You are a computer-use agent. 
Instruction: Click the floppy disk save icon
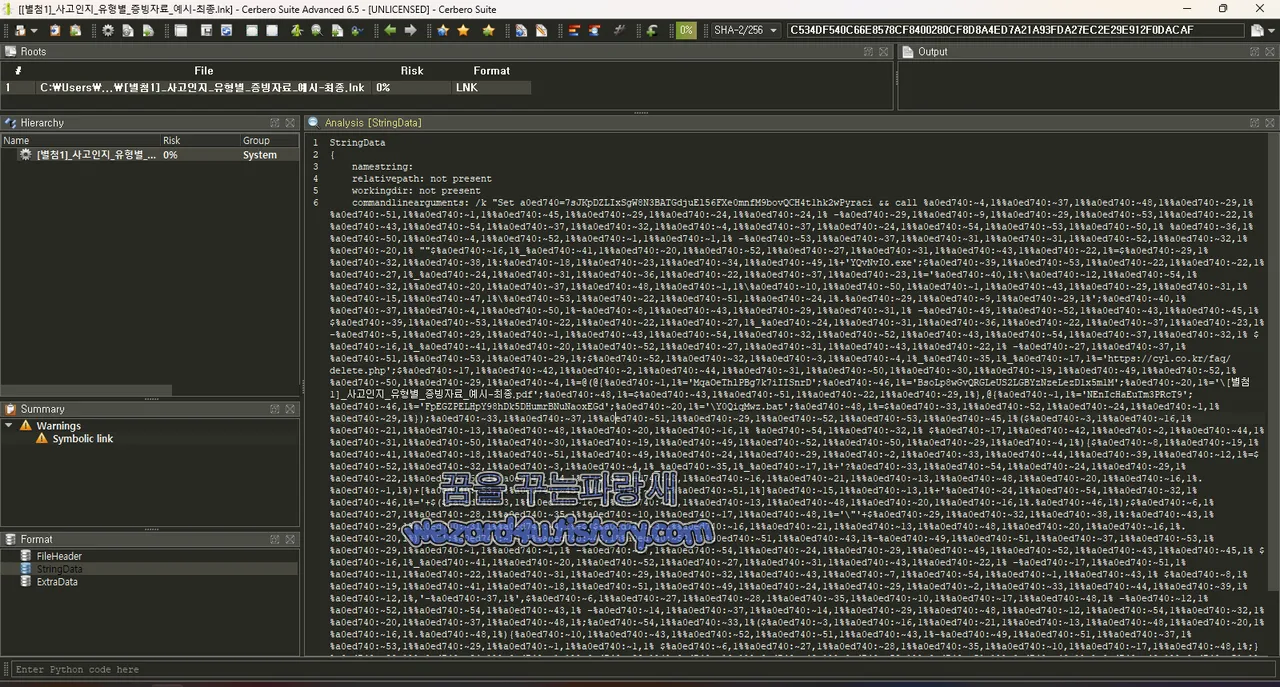(x=206, y=31)
